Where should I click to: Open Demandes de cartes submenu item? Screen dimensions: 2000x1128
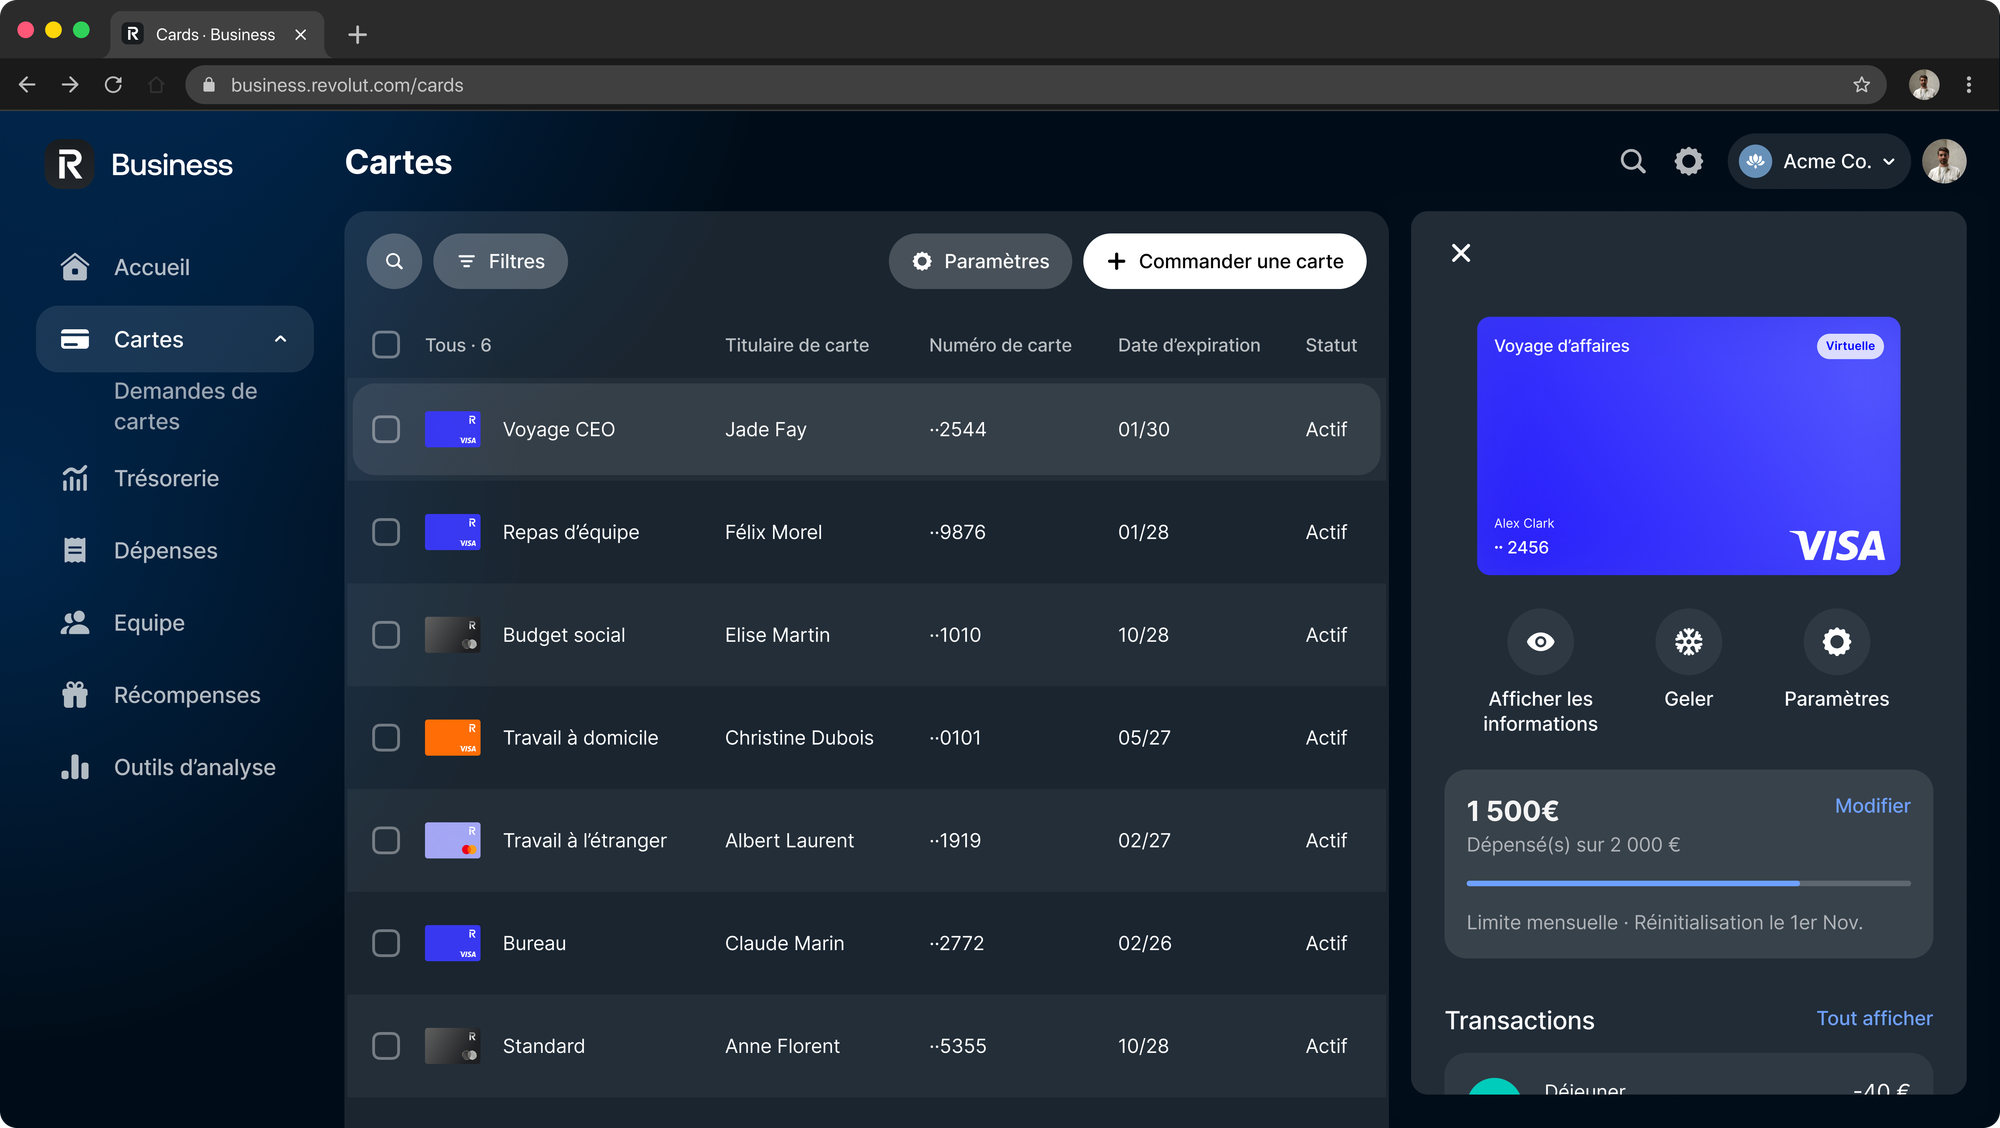click(185, 406)
